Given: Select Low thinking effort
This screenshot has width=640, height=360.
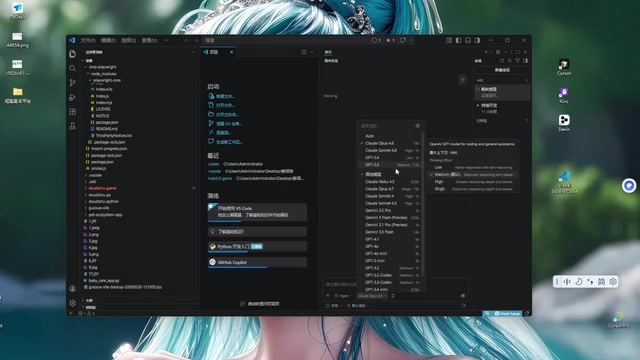Looking at the screenshot, I should click(473, 167).
